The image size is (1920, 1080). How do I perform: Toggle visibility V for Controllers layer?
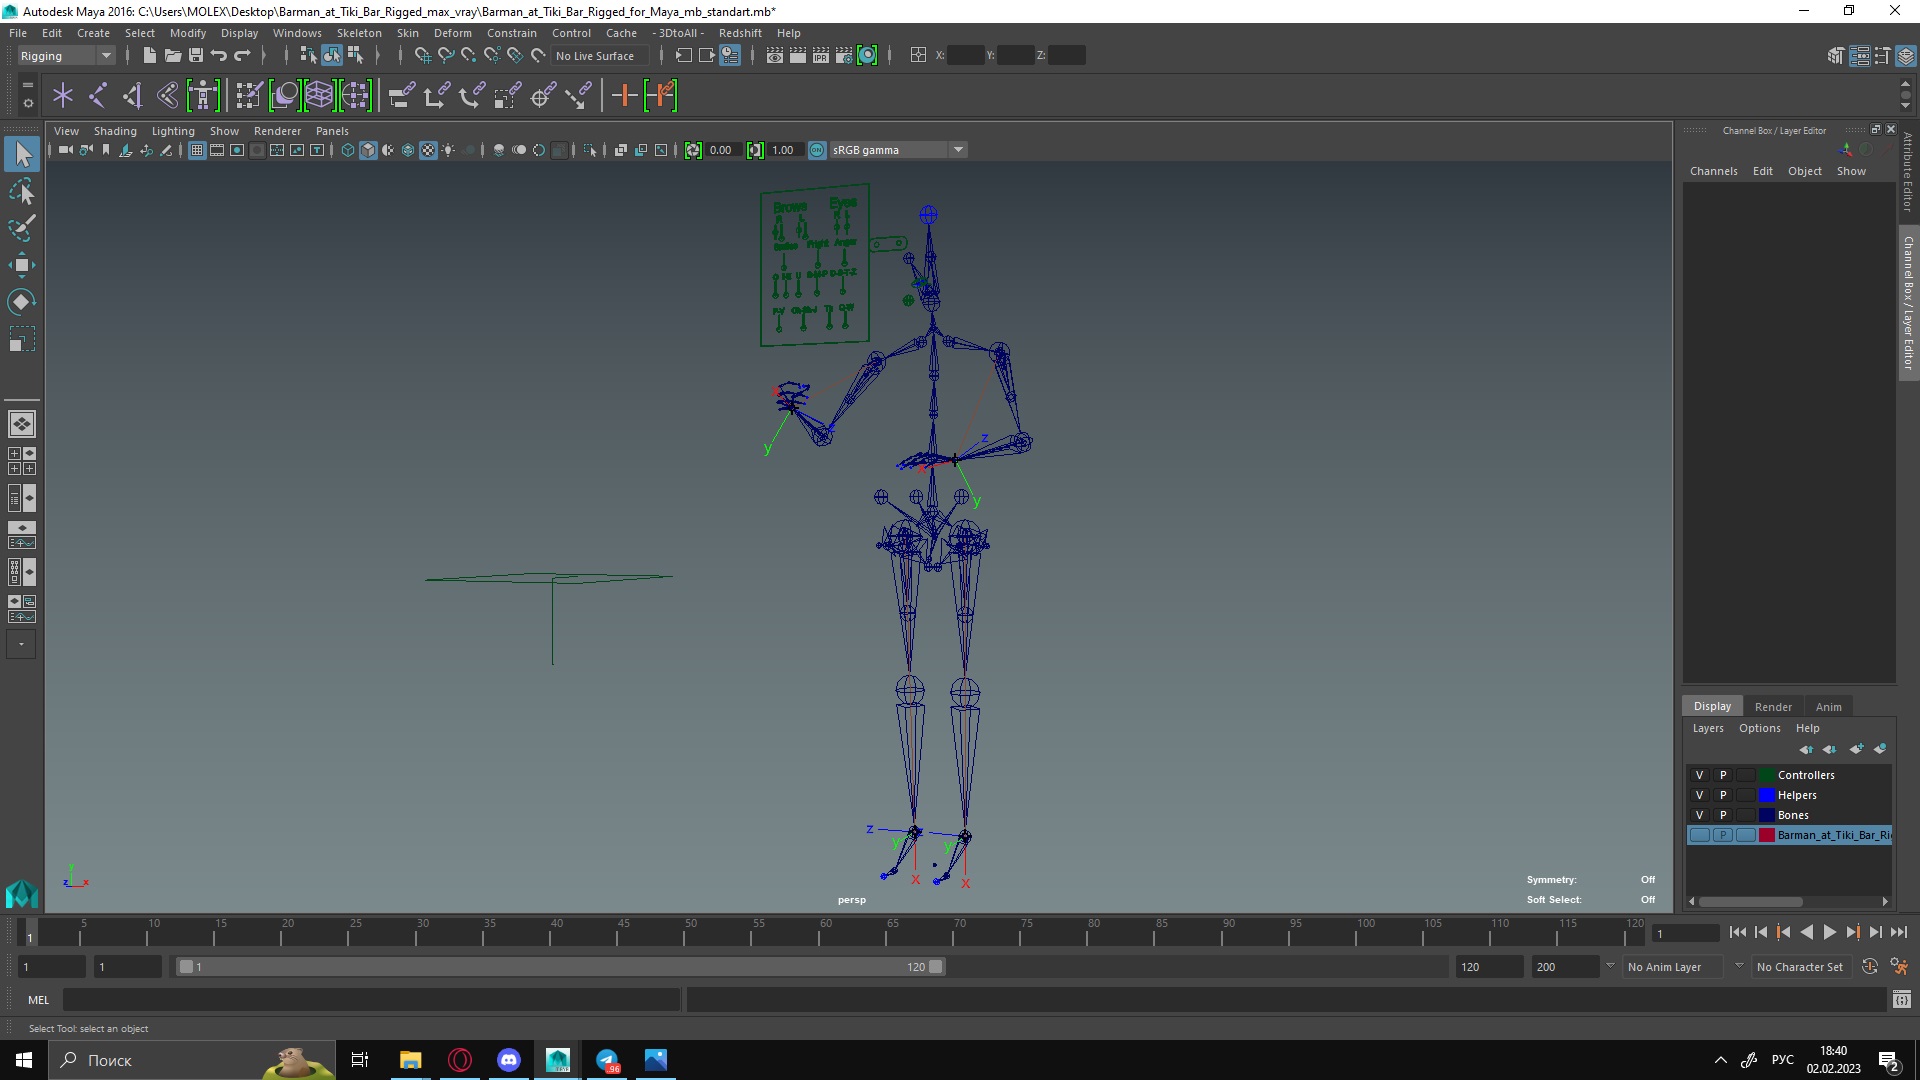[x=1700, y=774]
